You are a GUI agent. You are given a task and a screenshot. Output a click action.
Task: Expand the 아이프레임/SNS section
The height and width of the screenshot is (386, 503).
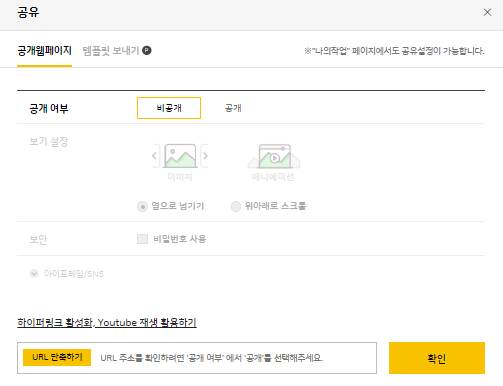[x=34, y=274]
